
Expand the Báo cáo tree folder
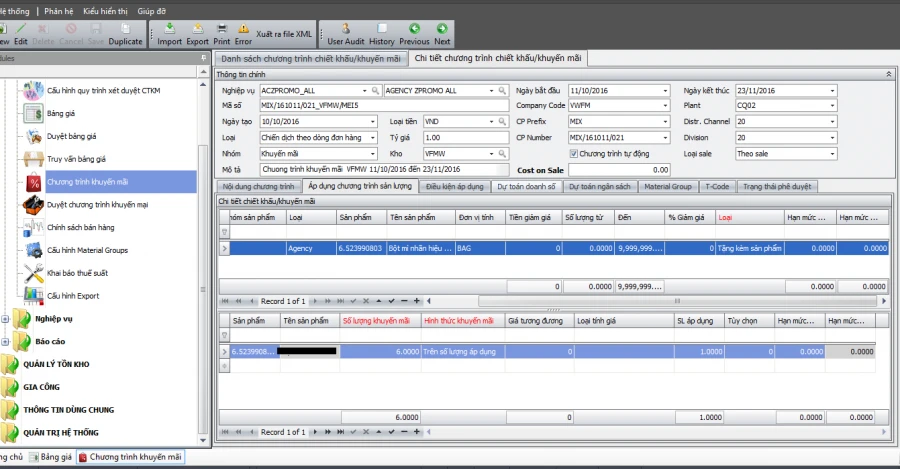click(x=5, y=342)
